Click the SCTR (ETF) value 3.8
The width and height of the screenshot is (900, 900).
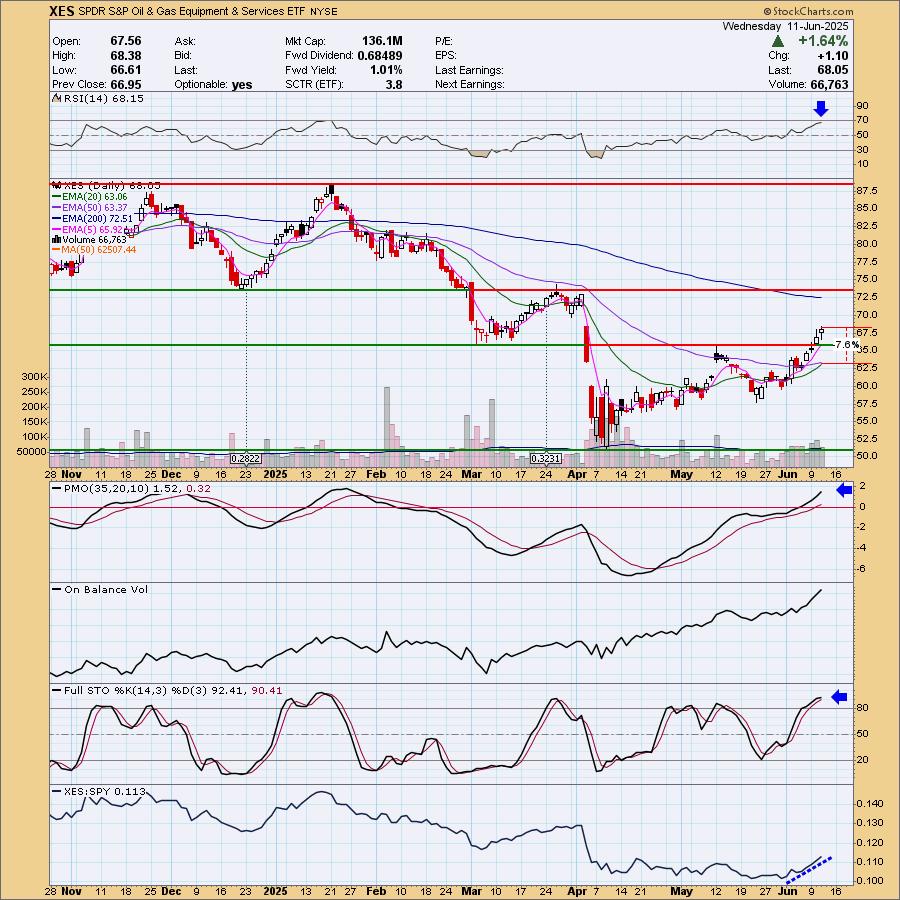[394, 84]
